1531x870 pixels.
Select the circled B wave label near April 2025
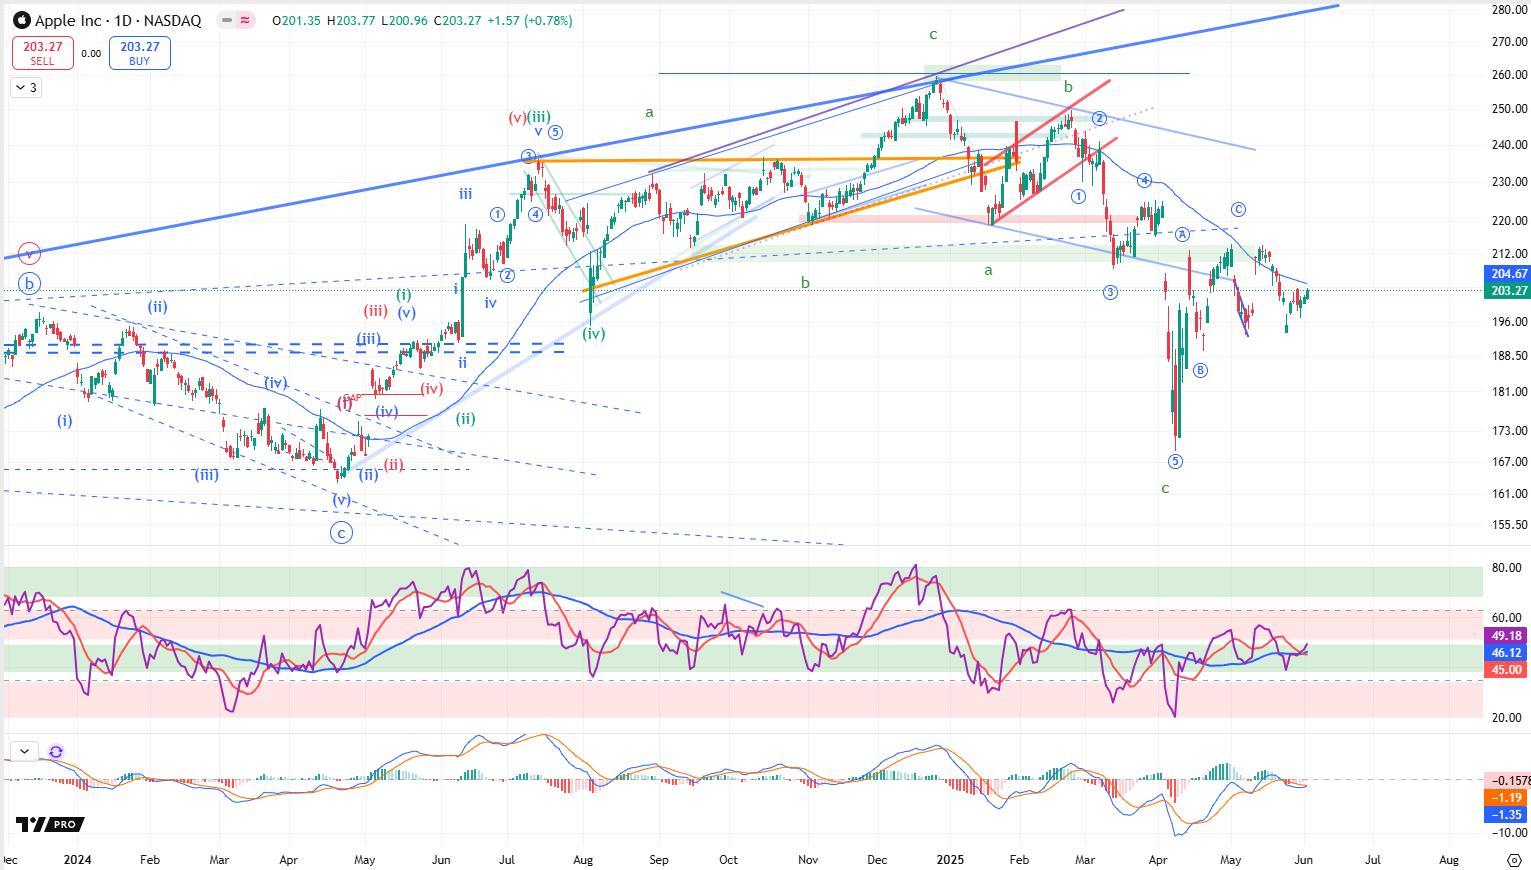[x=1200, y=370]
